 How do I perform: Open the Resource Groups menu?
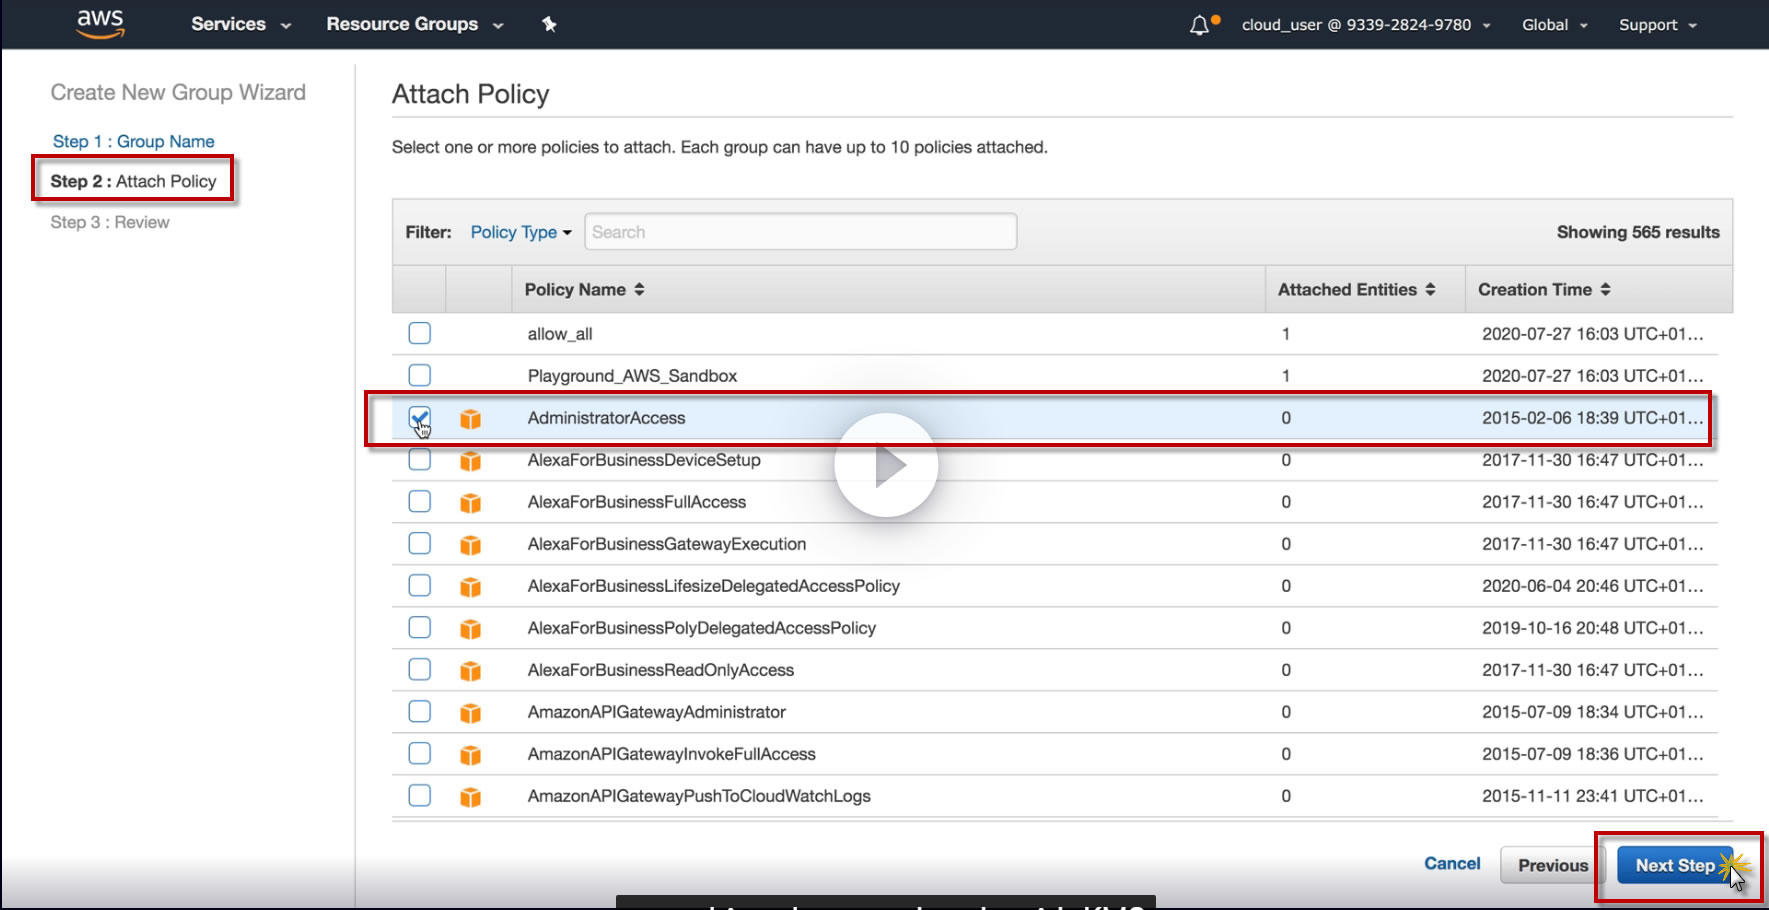point(414,24)
